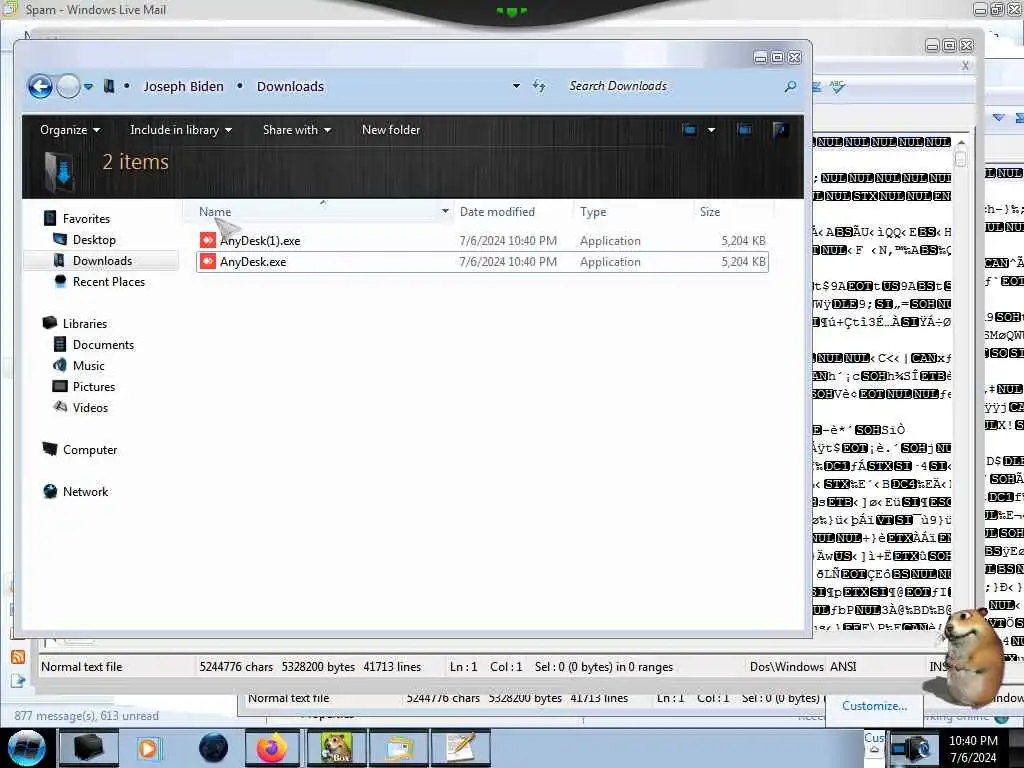Click the Change your view icon
This screenshot has height=768, width=1024.
point(690,130)
